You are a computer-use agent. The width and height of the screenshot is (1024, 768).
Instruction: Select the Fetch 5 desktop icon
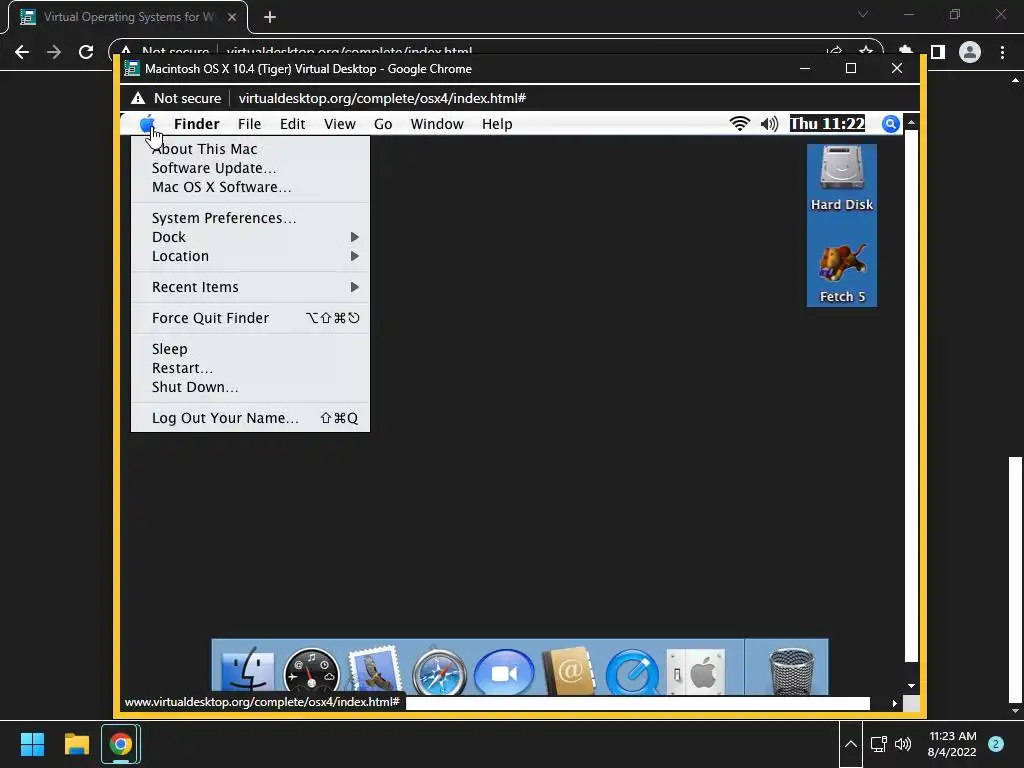pyautogui.click(x=842, y=273)
